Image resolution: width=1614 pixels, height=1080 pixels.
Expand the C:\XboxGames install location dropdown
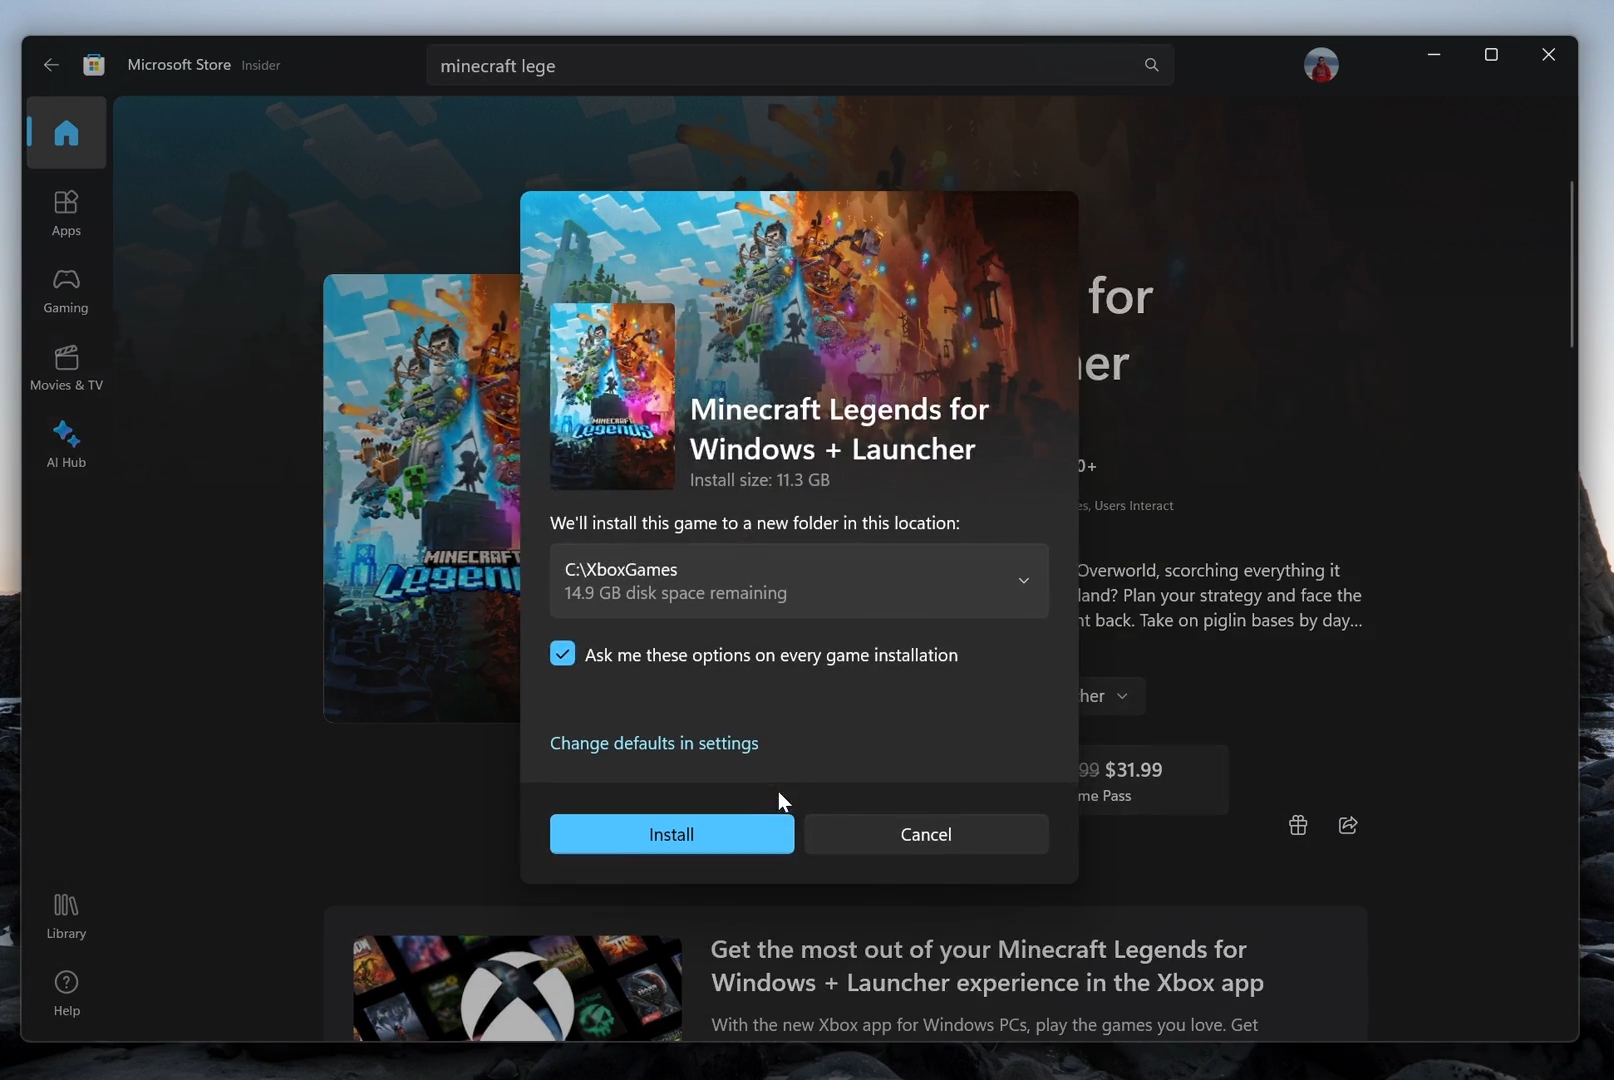799,580
